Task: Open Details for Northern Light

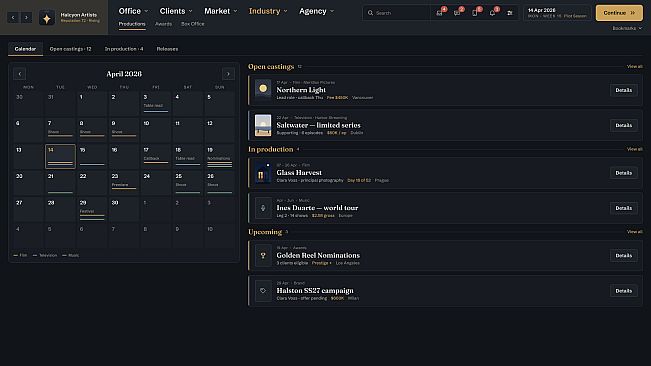Action: [x=624, y=90]
